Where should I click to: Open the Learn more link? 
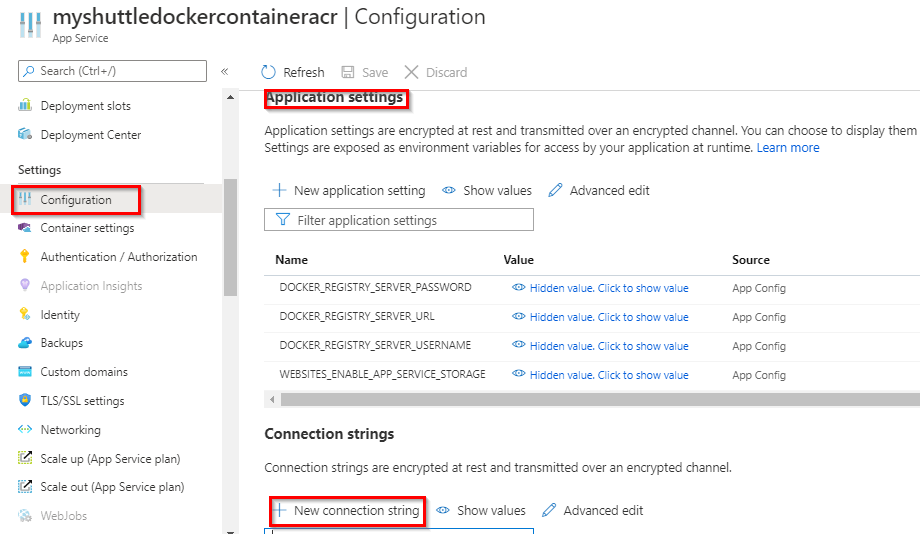(788, 147)
